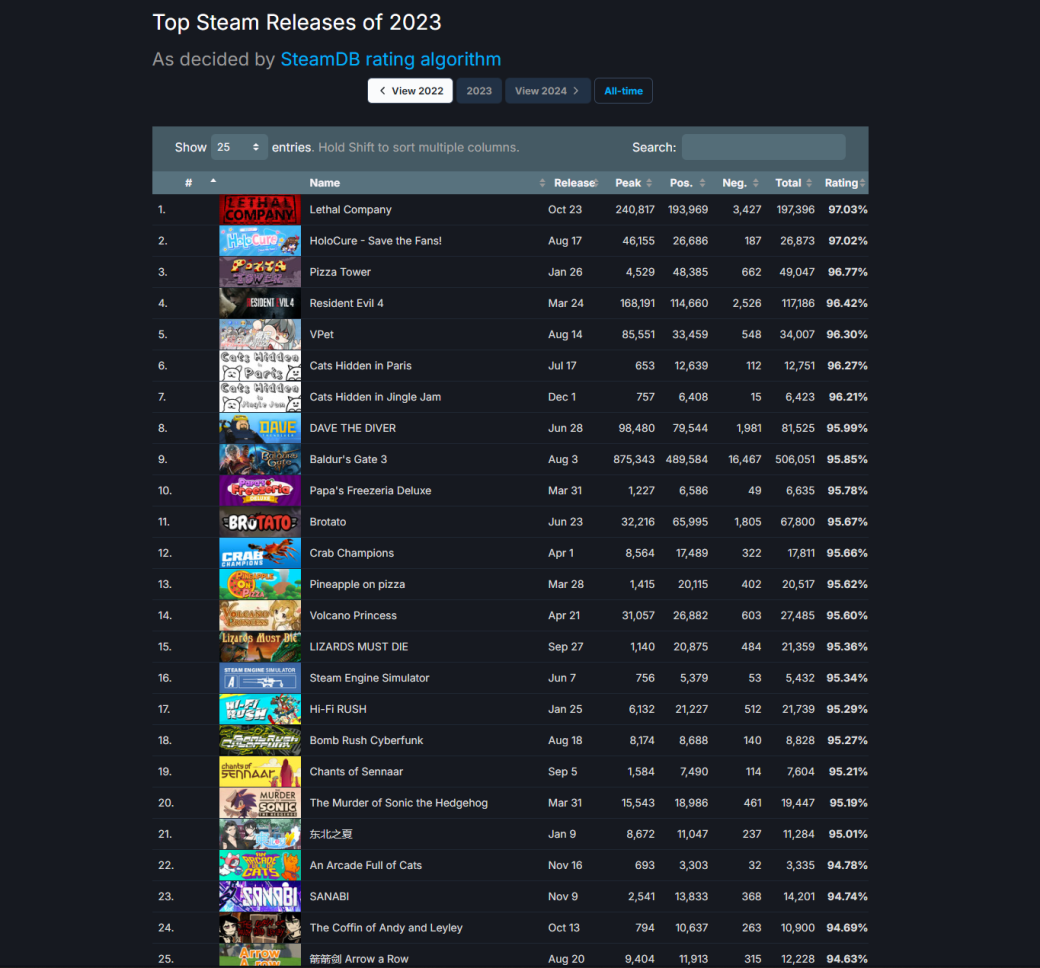Open Bomb Rush Cyberfunk thumbnail
The image size is (1040, 968).
tap(260, 740)
